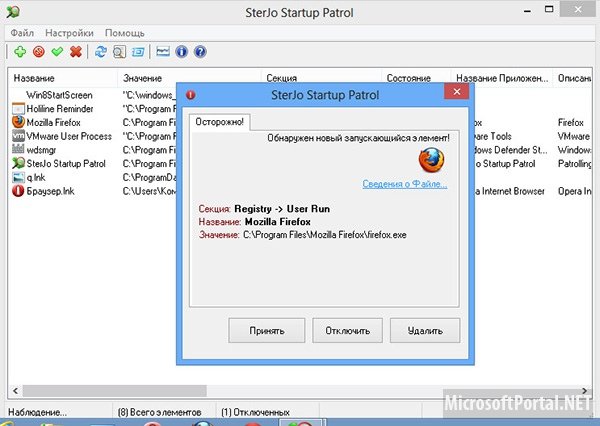Viewport: 600px width, 426px height.
Task: Click the monitor graph toolbar icon
Action: point(163,52)
